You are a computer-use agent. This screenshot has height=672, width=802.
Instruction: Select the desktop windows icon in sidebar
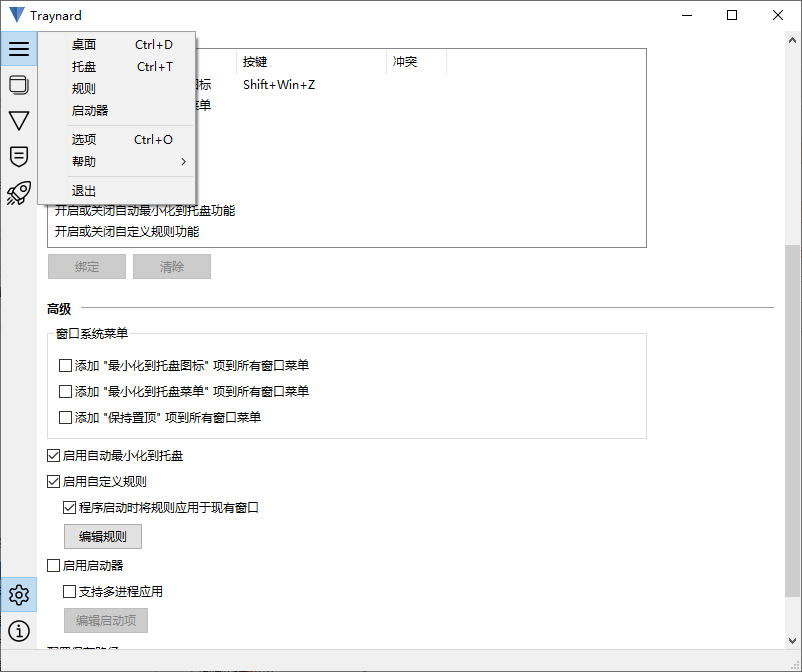18,85
